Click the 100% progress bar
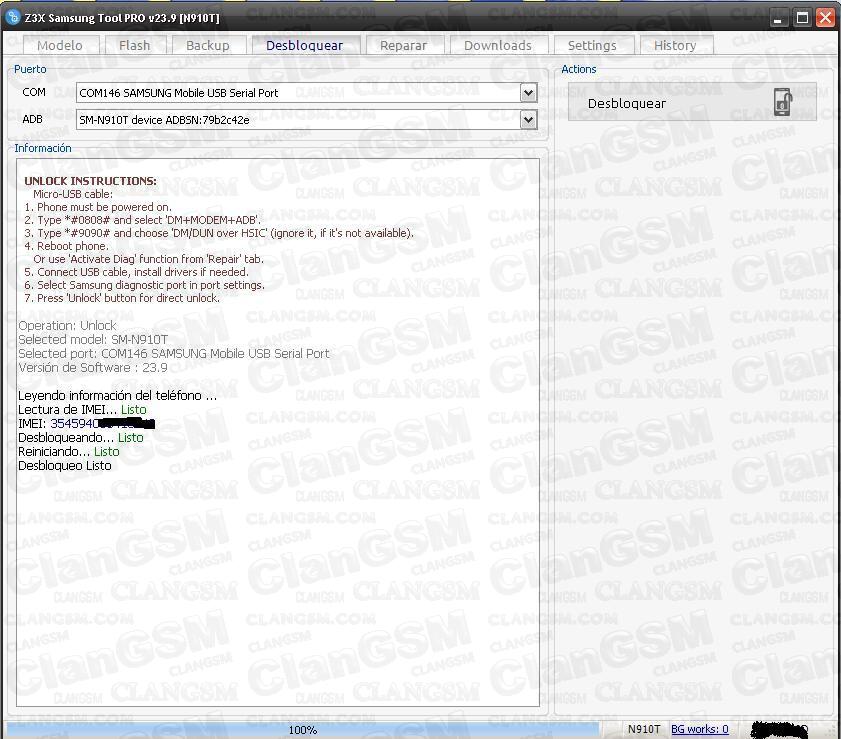841x739 pixels. click(303, 730)
